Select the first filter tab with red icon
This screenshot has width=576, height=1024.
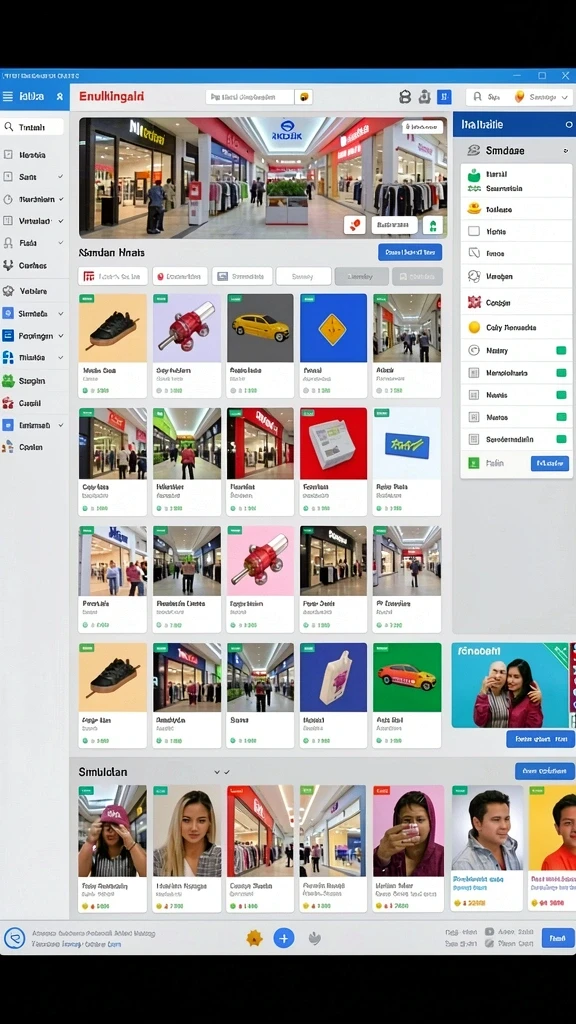pos(112,276)
